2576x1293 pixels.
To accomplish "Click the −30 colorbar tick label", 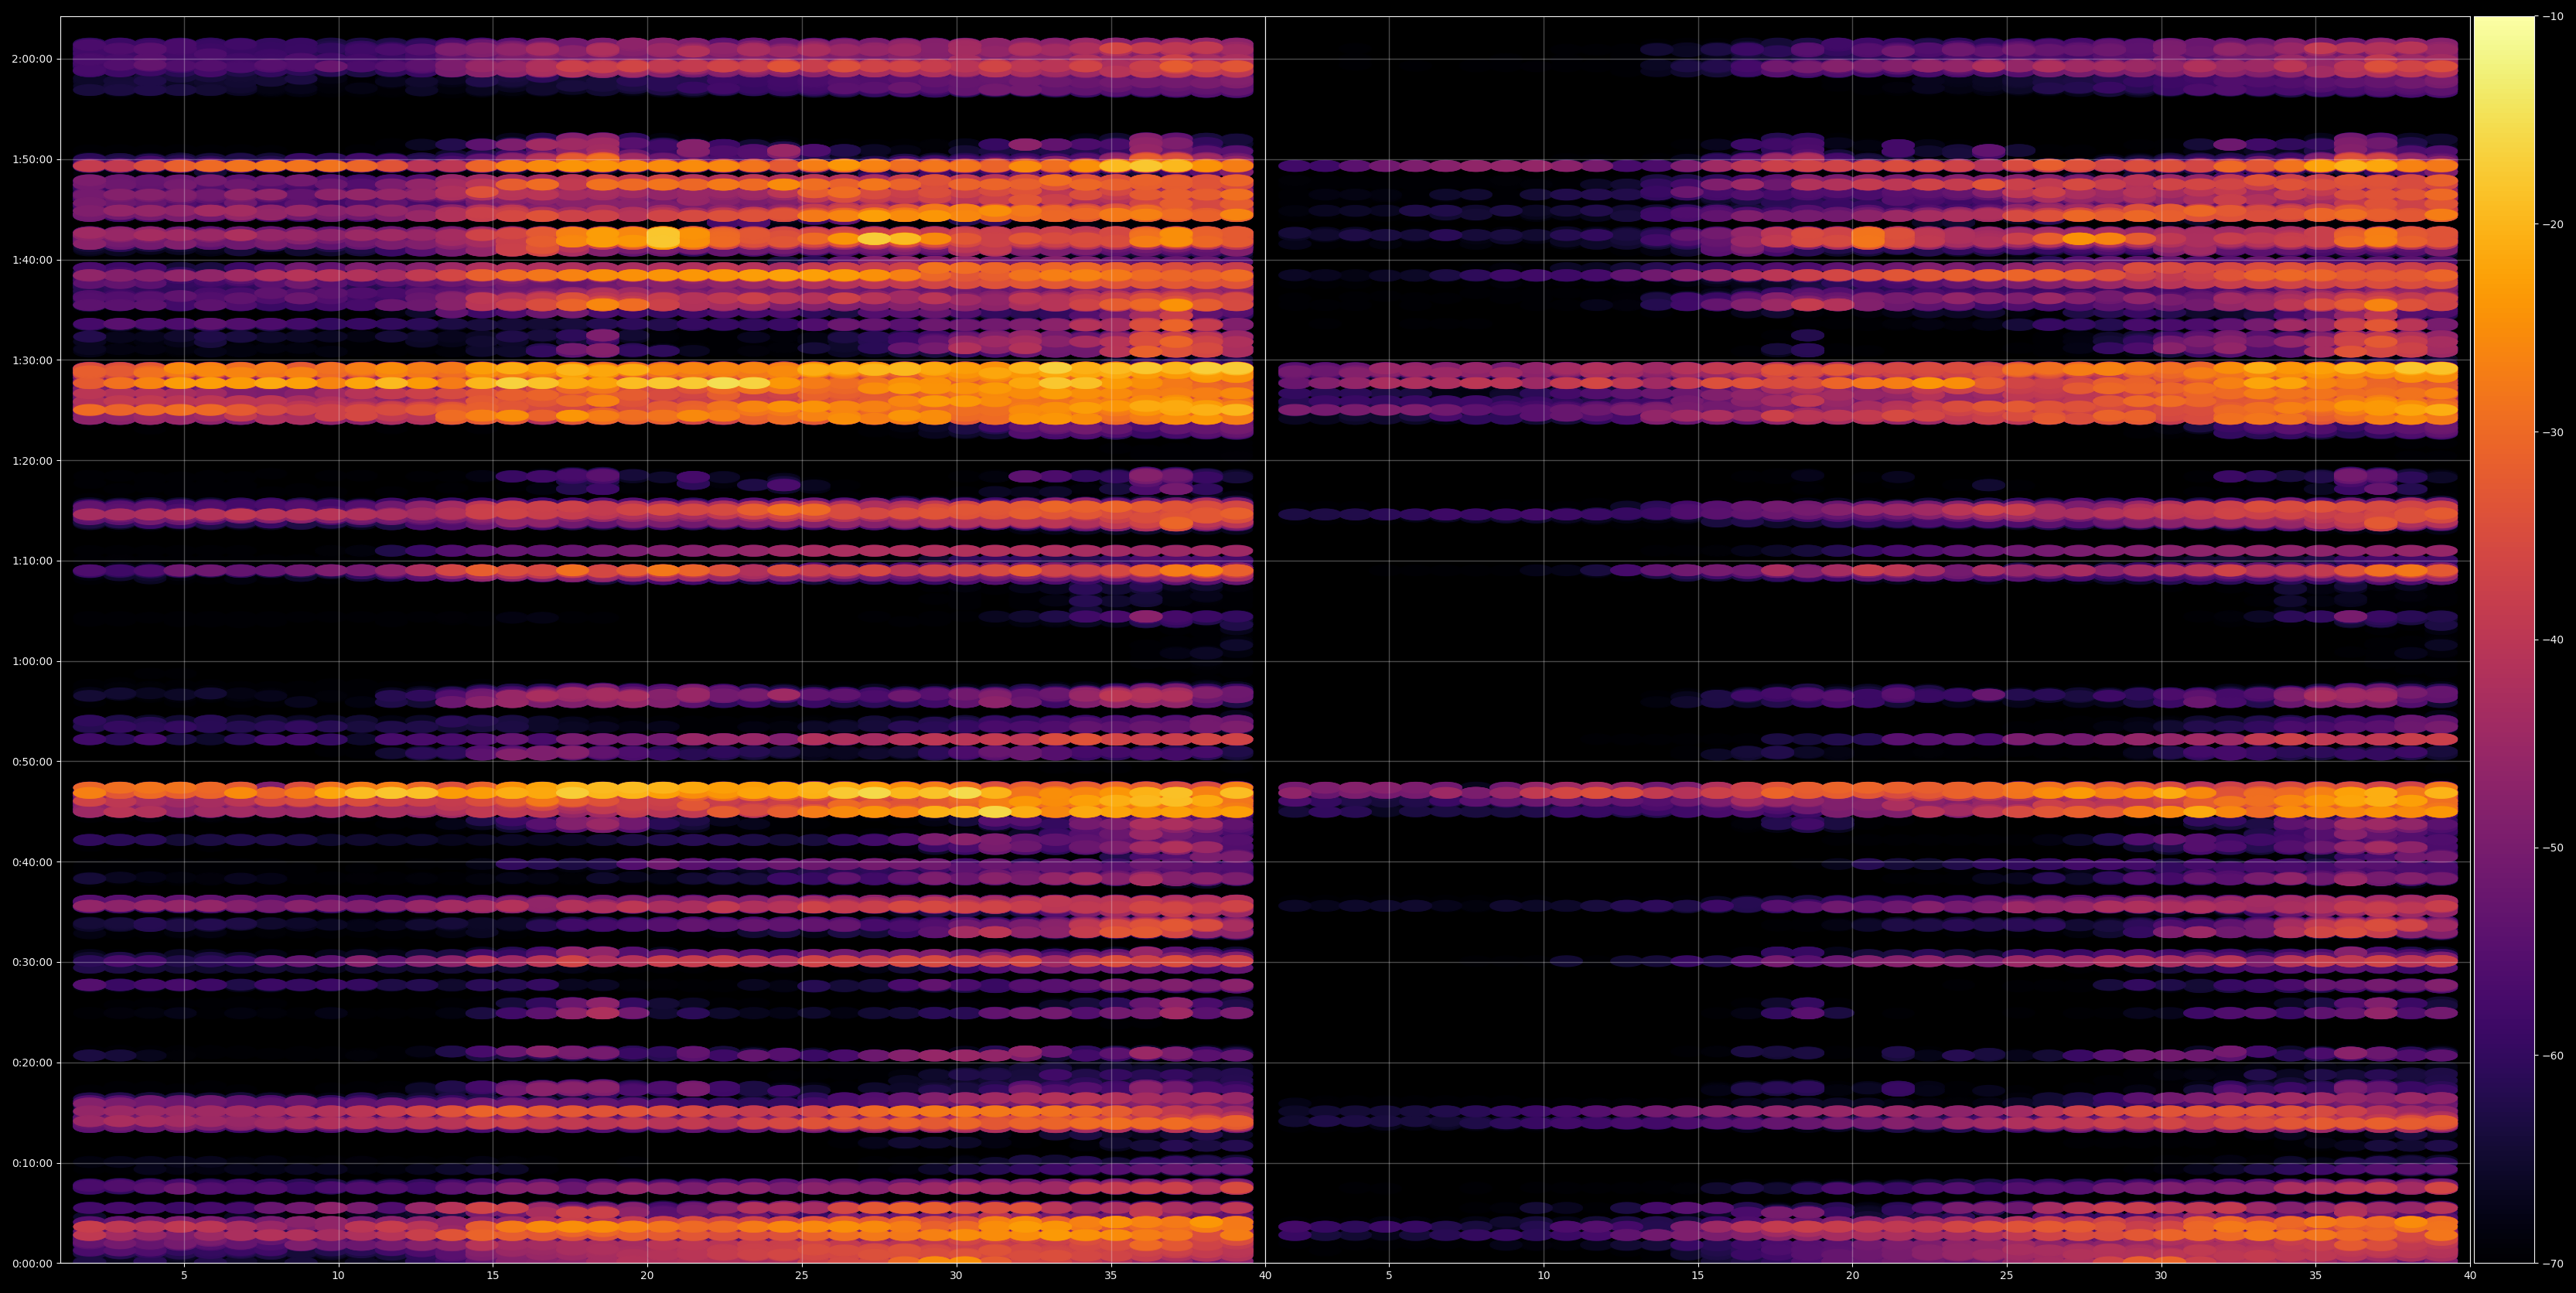I will 2554,432.
